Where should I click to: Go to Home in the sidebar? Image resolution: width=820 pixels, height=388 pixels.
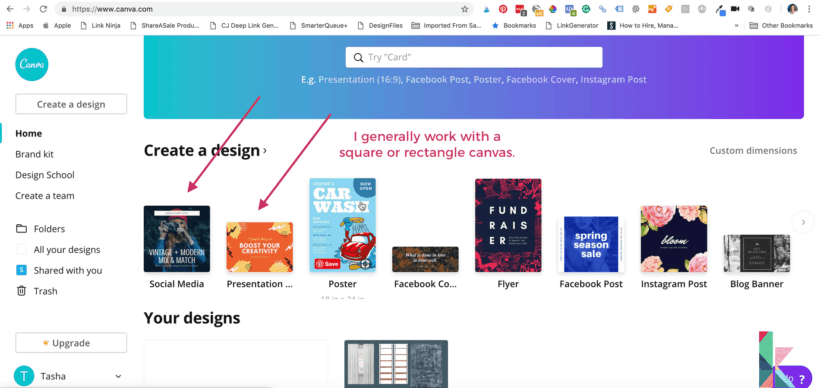pos(28,133)
